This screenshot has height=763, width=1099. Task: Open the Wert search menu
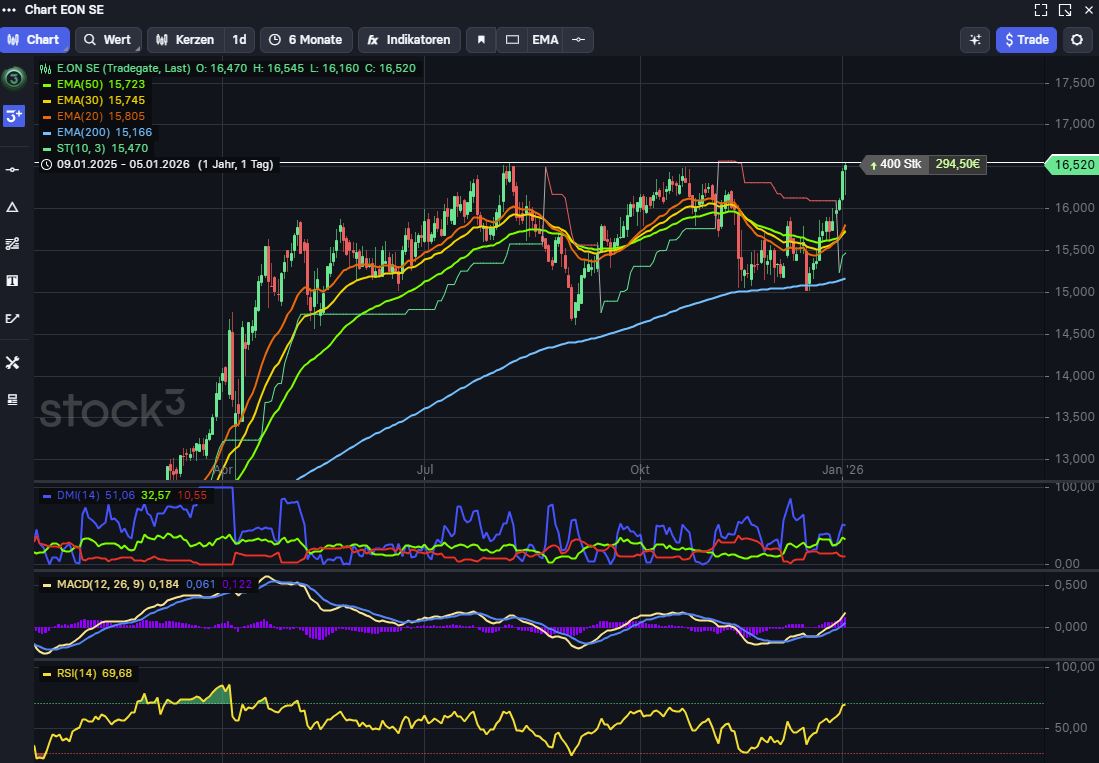(x=107, y=40)
